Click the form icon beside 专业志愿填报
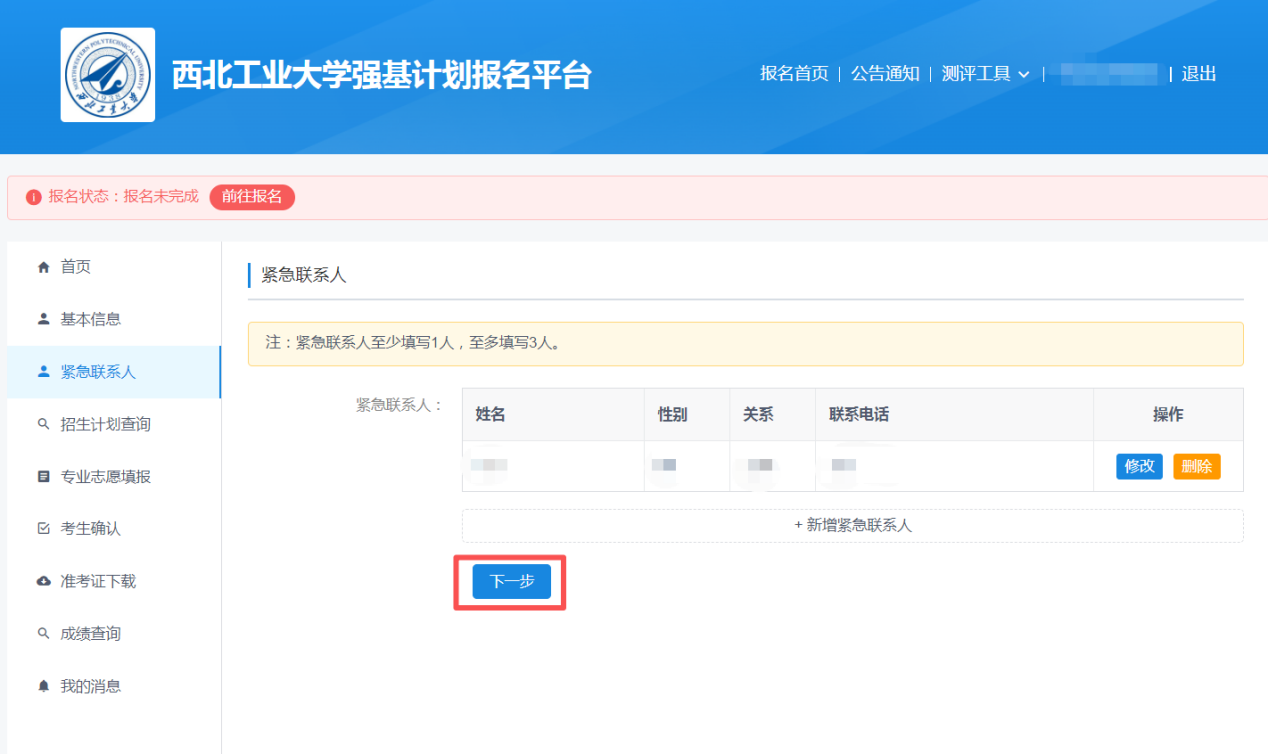 click(x=43, y=477)
